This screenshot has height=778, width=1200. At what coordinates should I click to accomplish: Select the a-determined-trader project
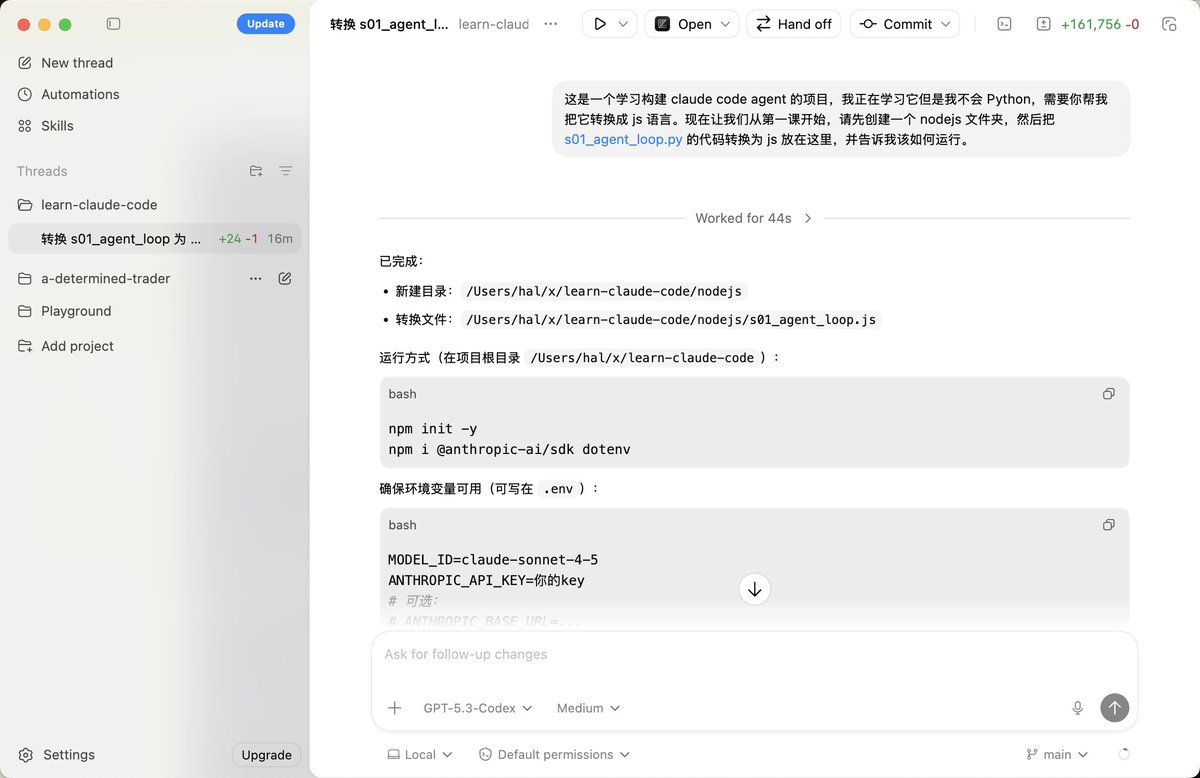click(105, 279)
